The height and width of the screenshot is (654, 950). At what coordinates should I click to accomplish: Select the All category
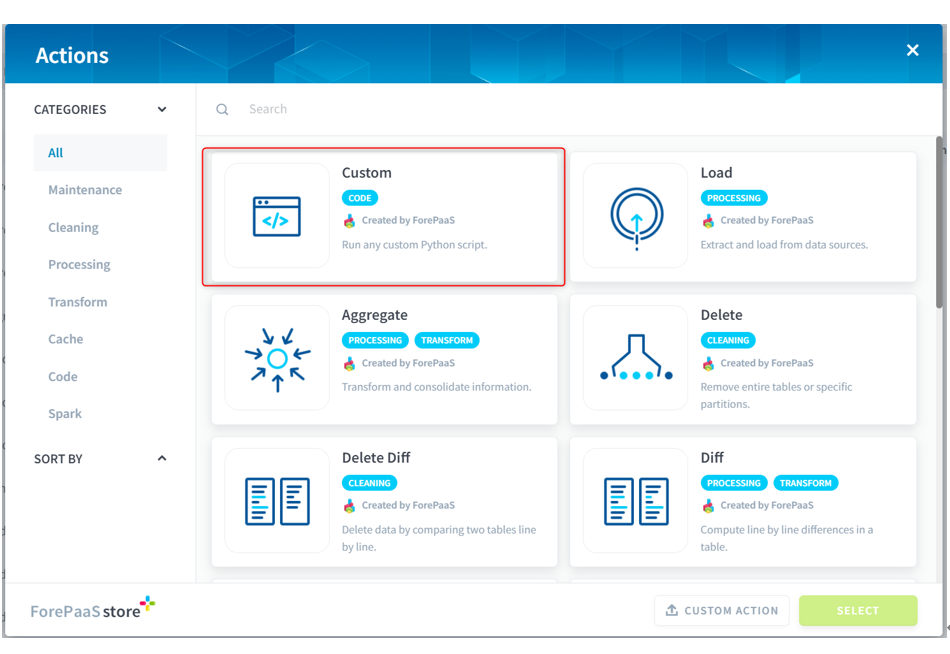point(101,153)
